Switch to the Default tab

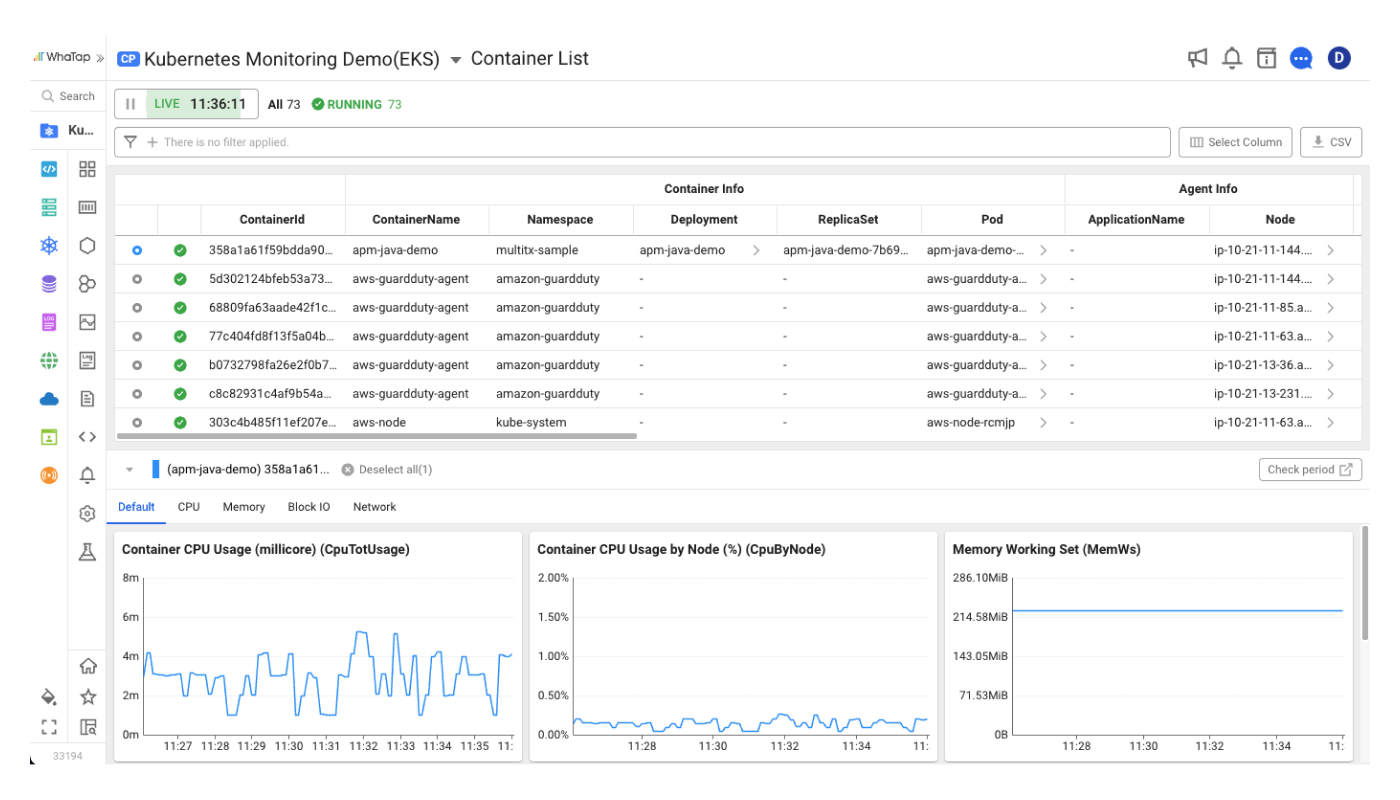[x=136, y=507]
